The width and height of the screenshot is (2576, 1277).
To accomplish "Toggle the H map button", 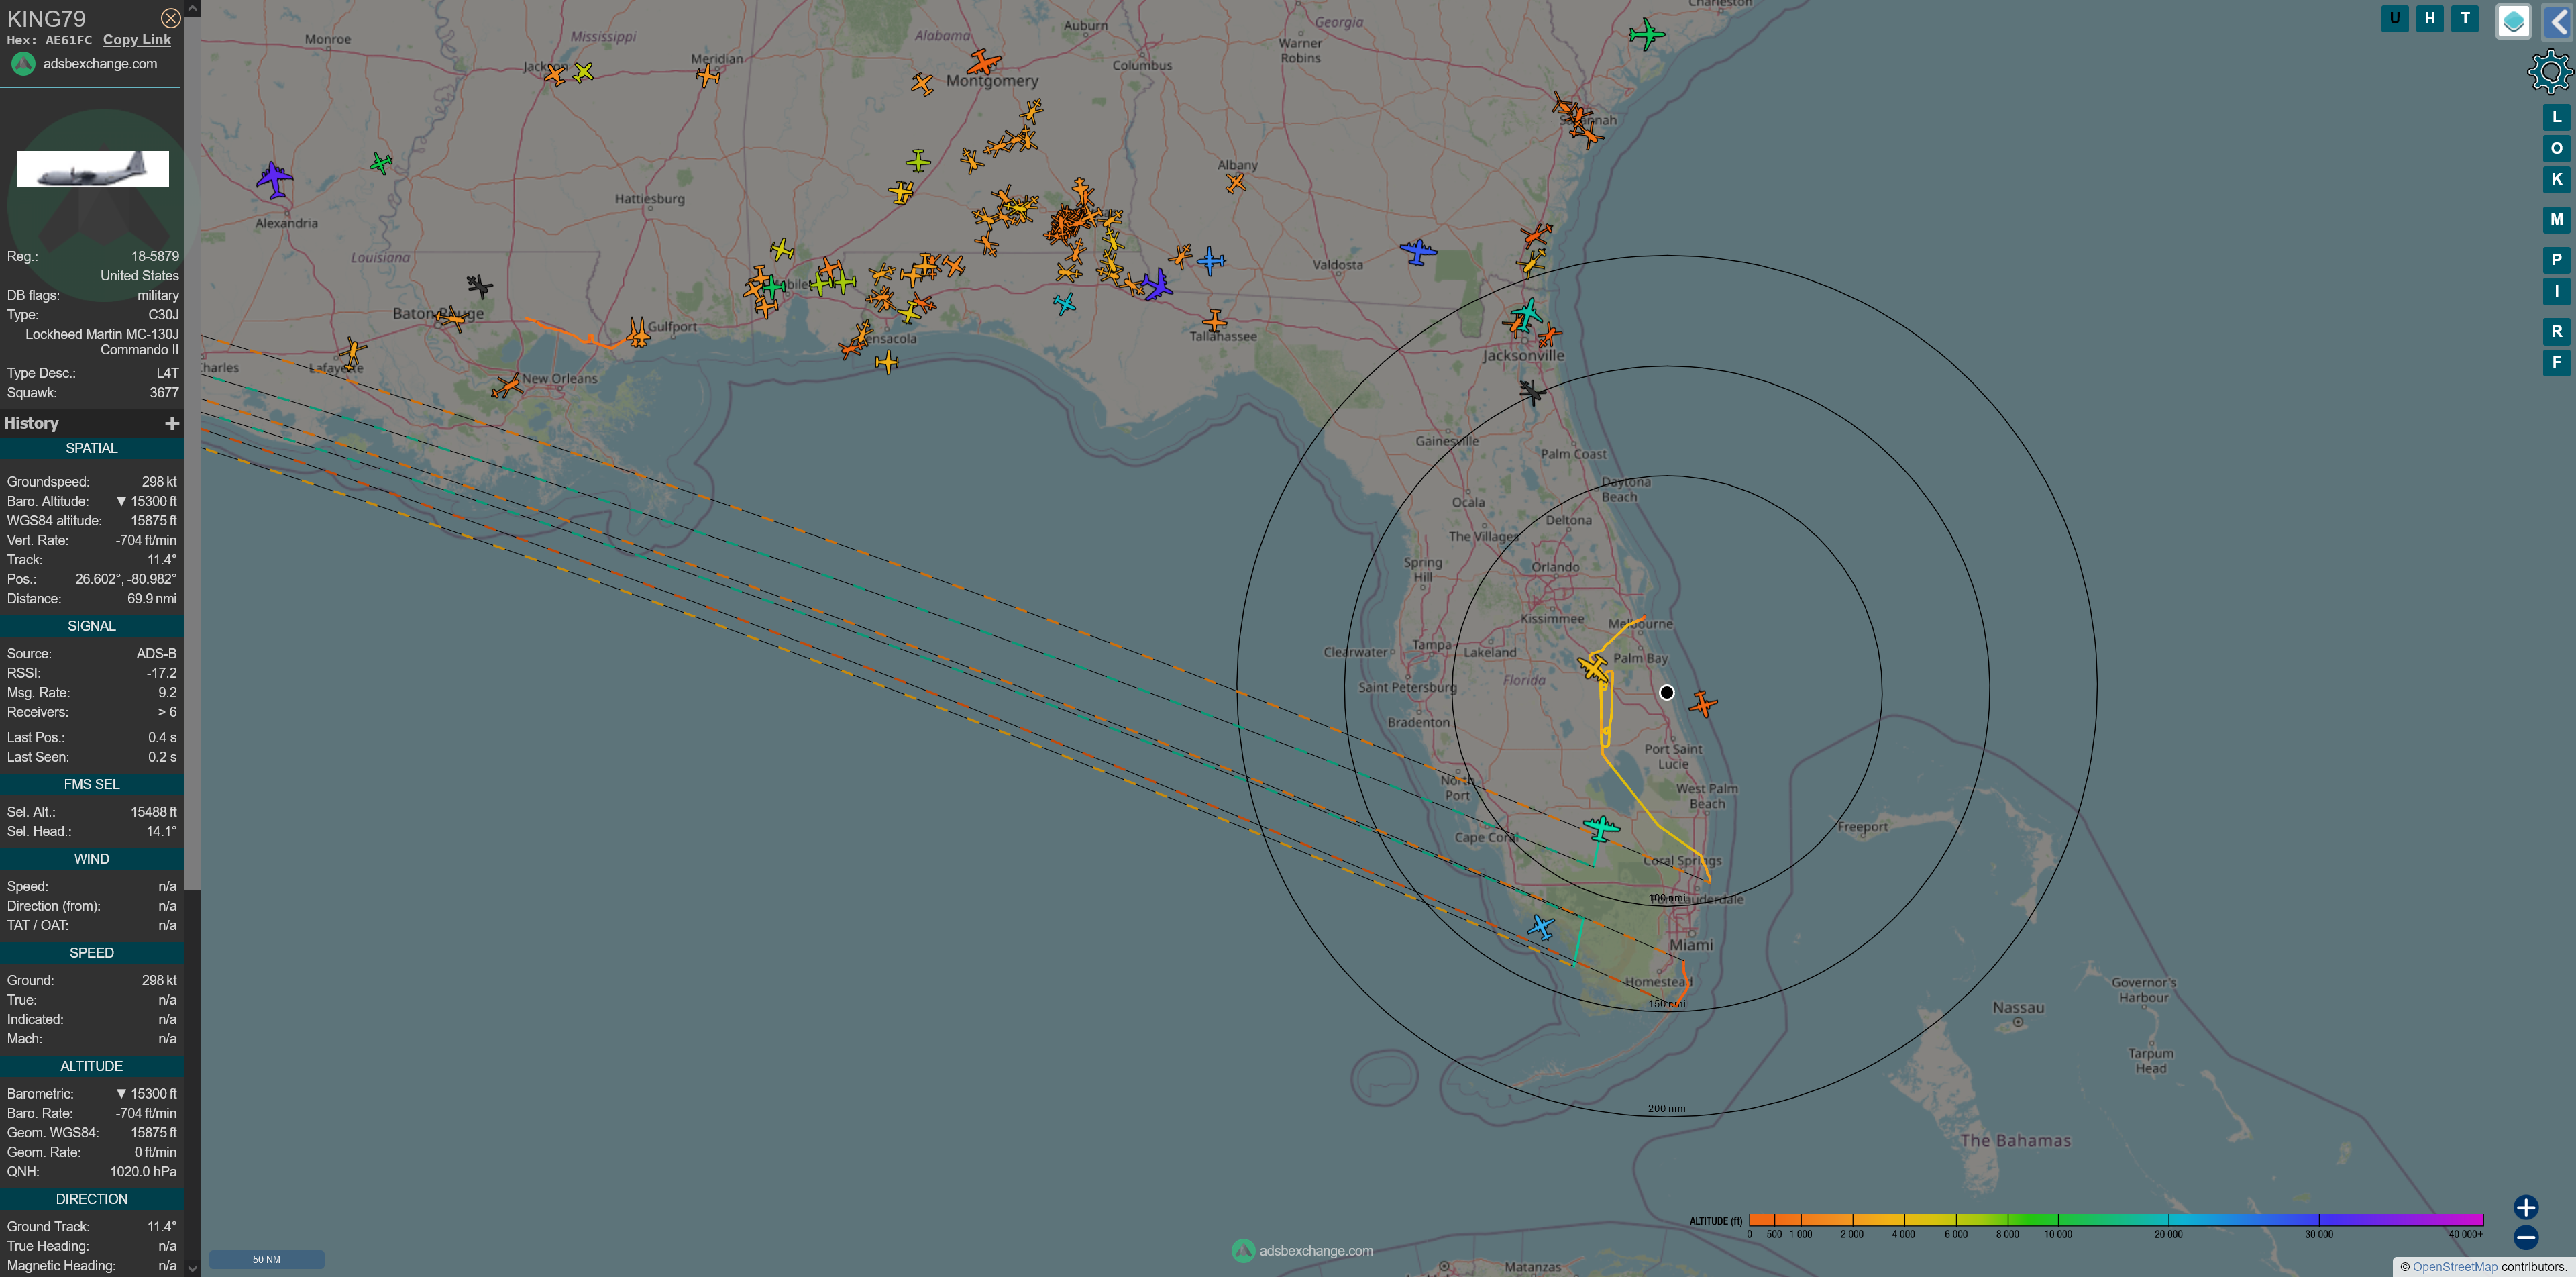I will tap(2430, 18).
